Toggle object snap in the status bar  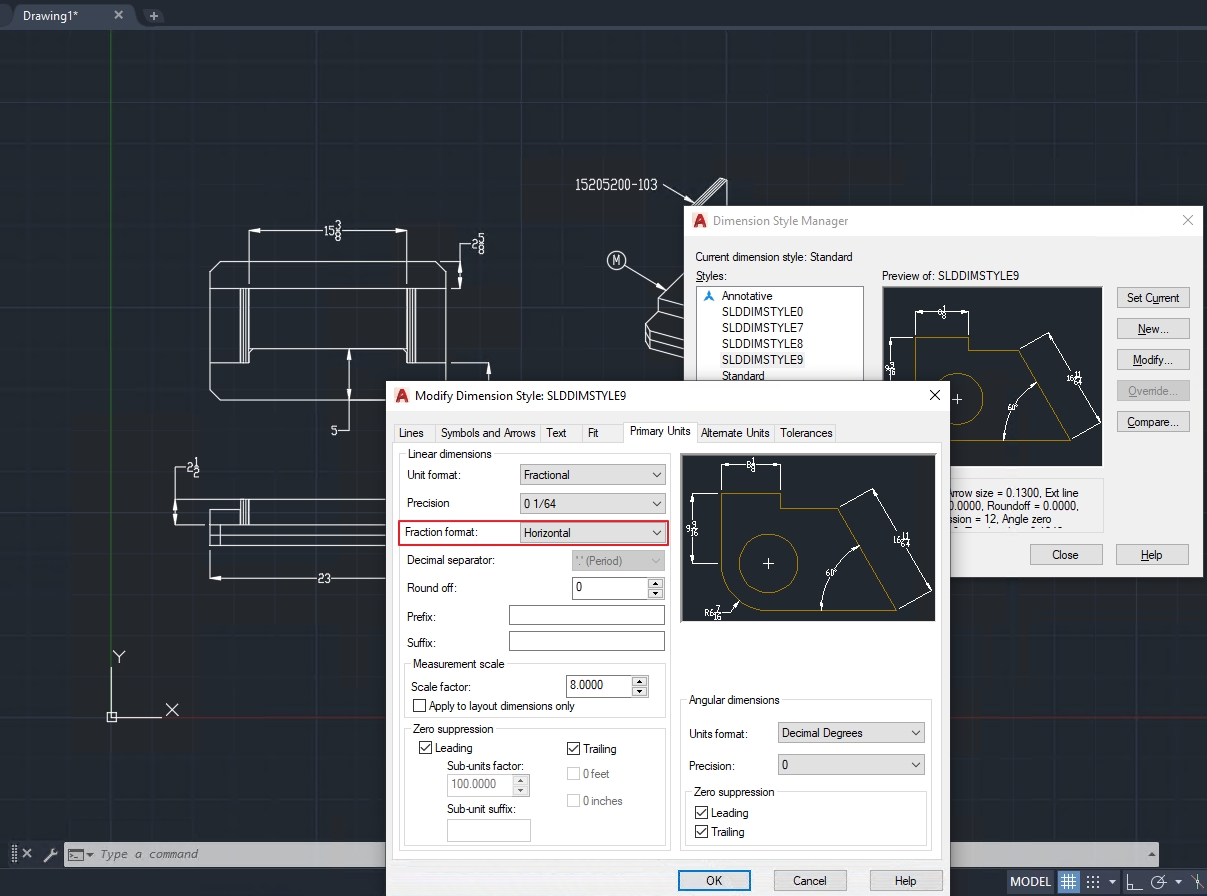click(1197, 882)
